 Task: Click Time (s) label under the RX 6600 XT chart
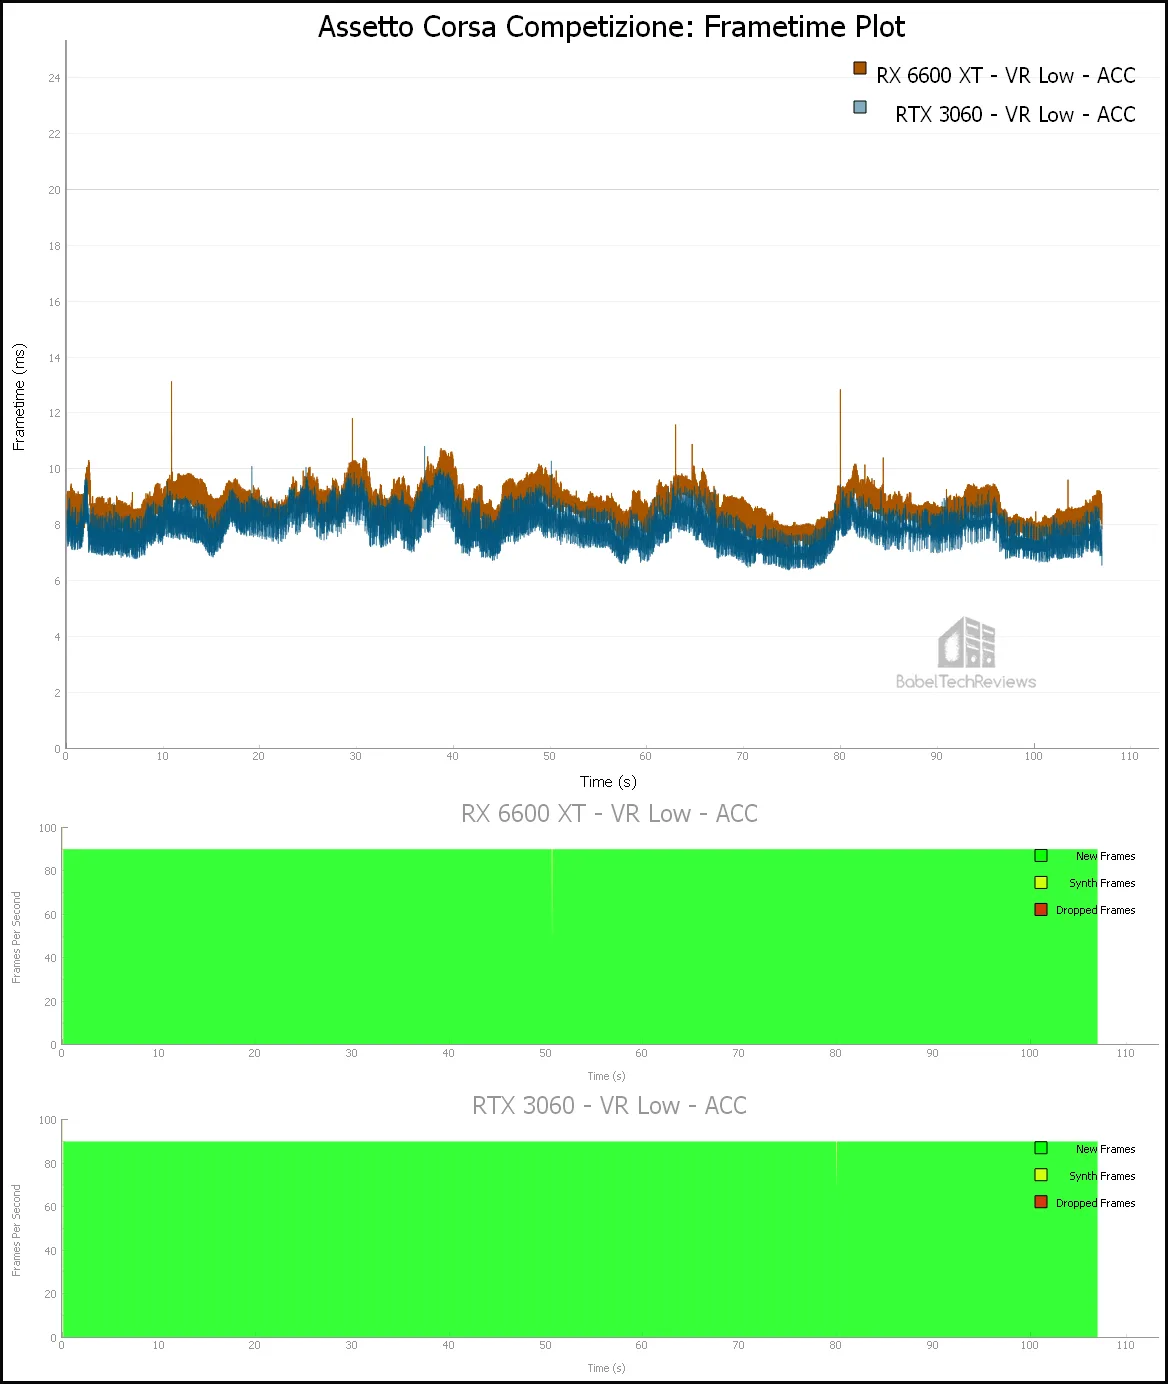click(606, 1076)
